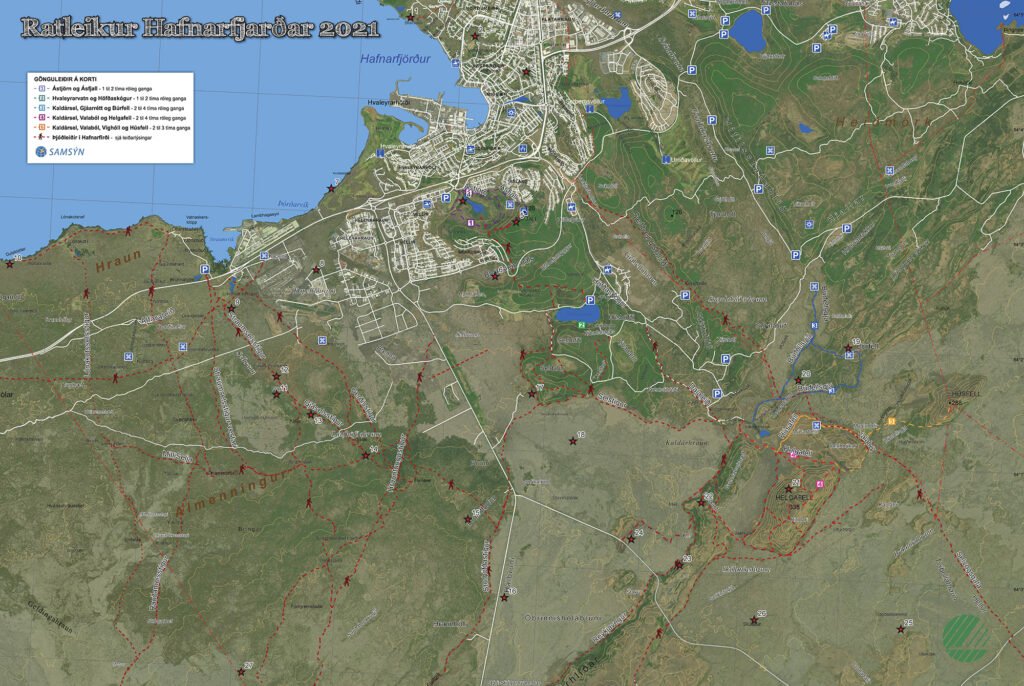Image resolution: width=1024 pixels, height=686 pixels.
Task: Click orange route 5 swatch in legend
Action: coord(41,127)
